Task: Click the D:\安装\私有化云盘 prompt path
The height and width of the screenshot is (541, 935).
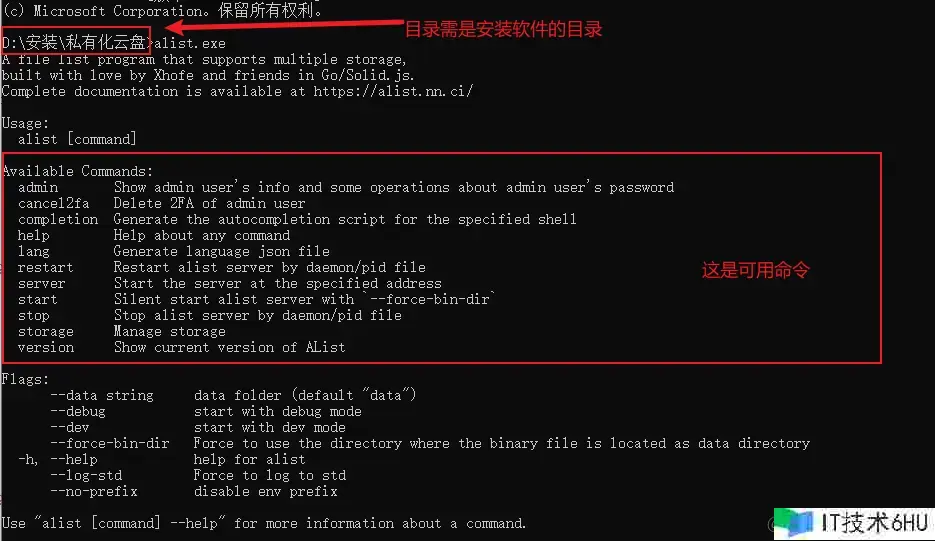Action: point(74,43)
